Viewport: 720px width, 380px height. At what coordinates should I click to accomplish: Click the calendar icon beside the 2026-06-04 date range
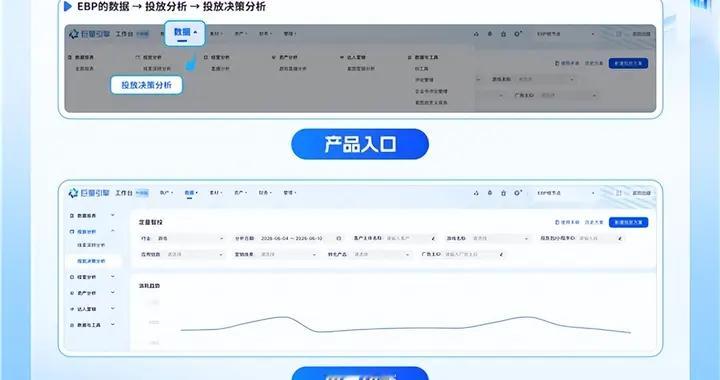[339, 239]
